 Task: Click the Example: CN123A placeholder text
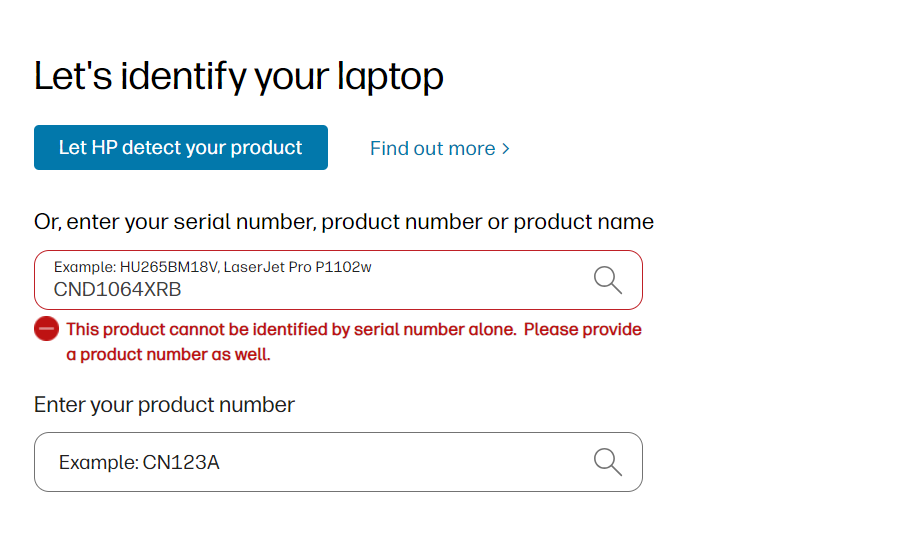click(x=139, y=463)
